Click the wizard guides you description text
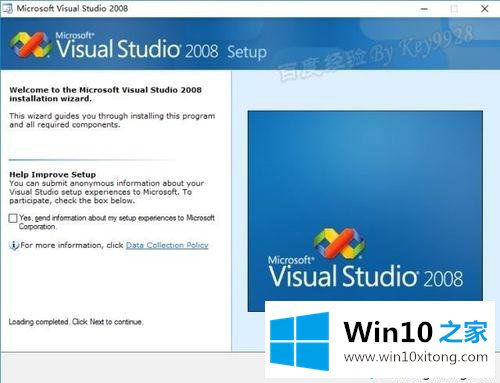The width and height of the screenshot is (500, 383). tap(112, 120)
